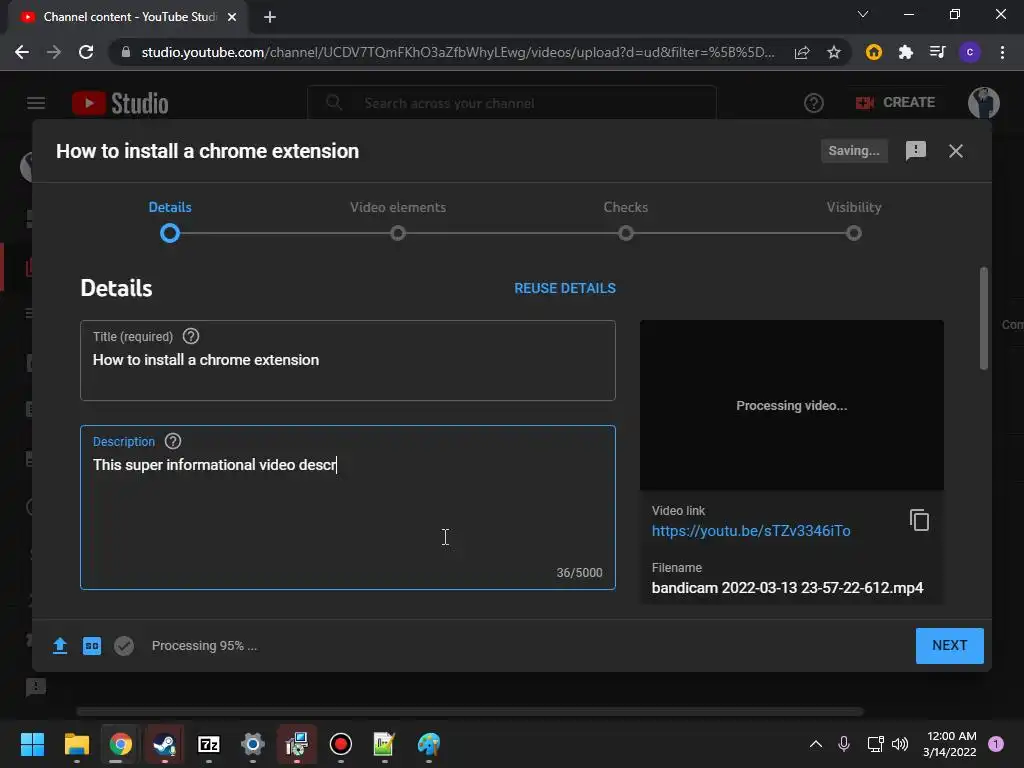Click the dialog vertical scrollbar

[984, 319]
